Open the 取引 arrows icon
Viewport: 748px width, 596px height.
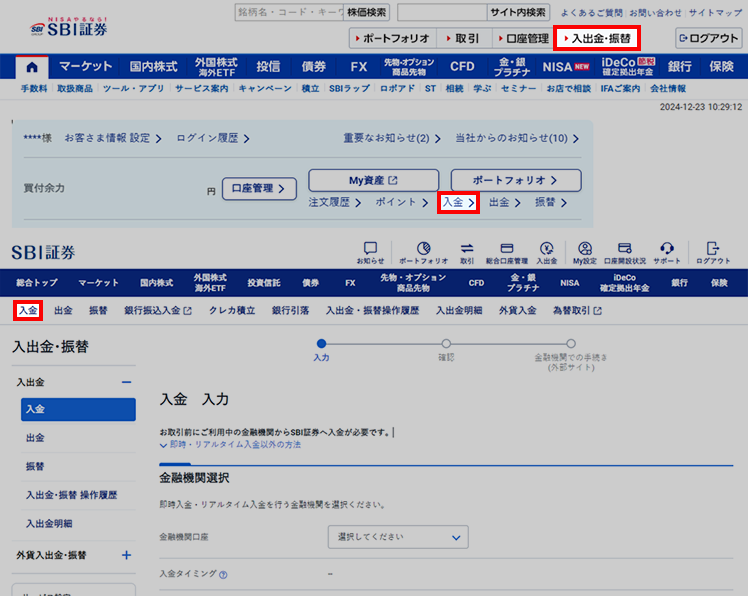coord(467,252)
